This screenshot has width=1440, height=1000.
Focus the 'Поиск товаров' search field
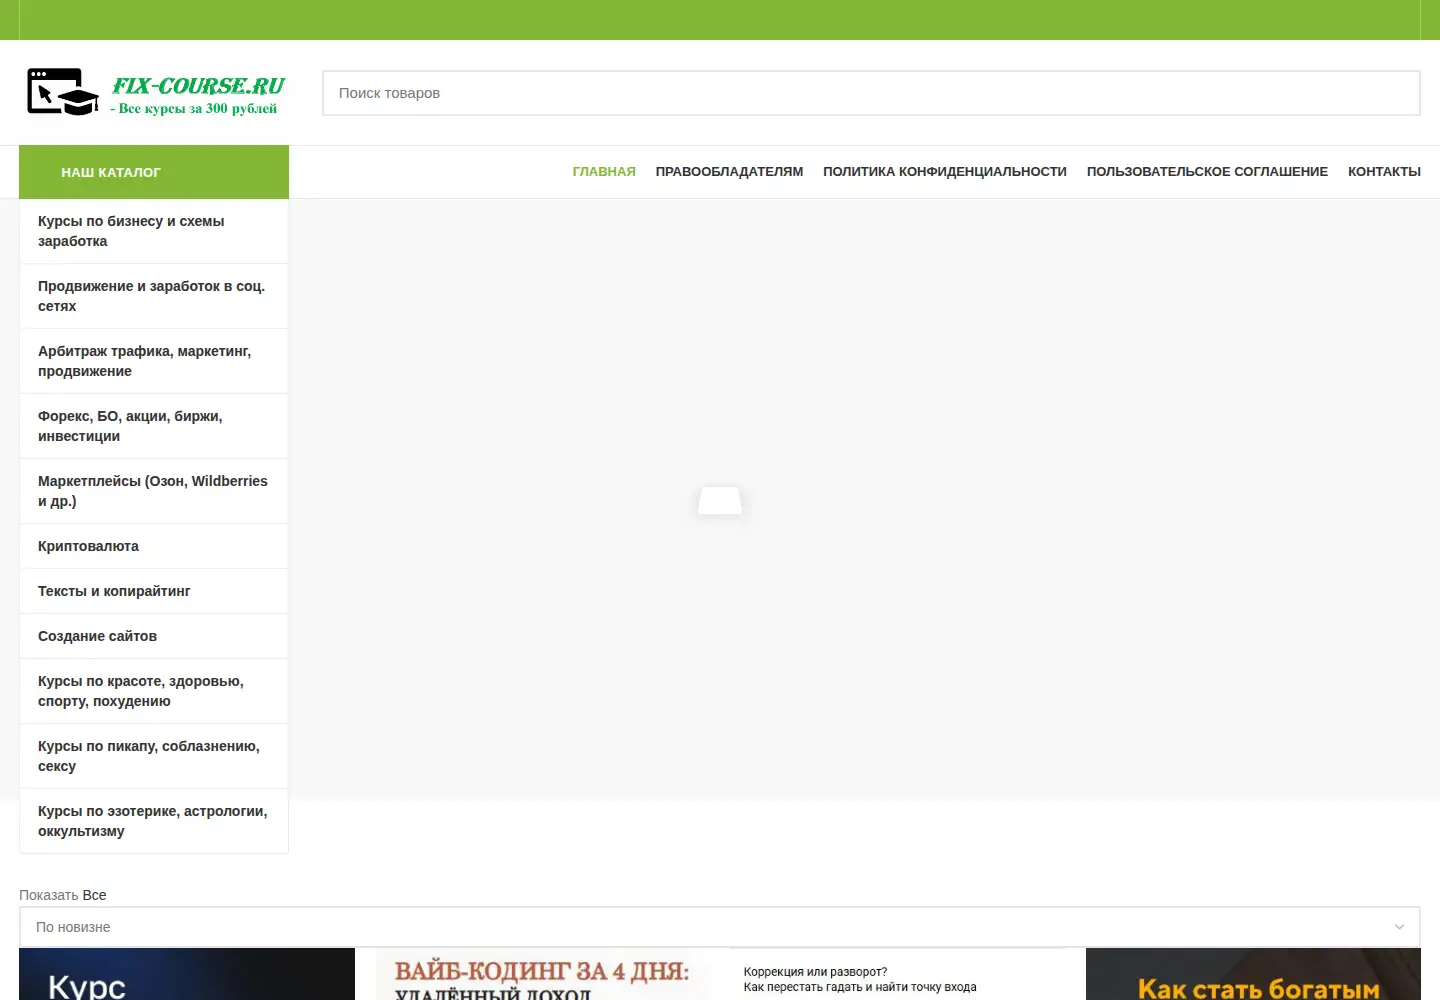(871, 93)
